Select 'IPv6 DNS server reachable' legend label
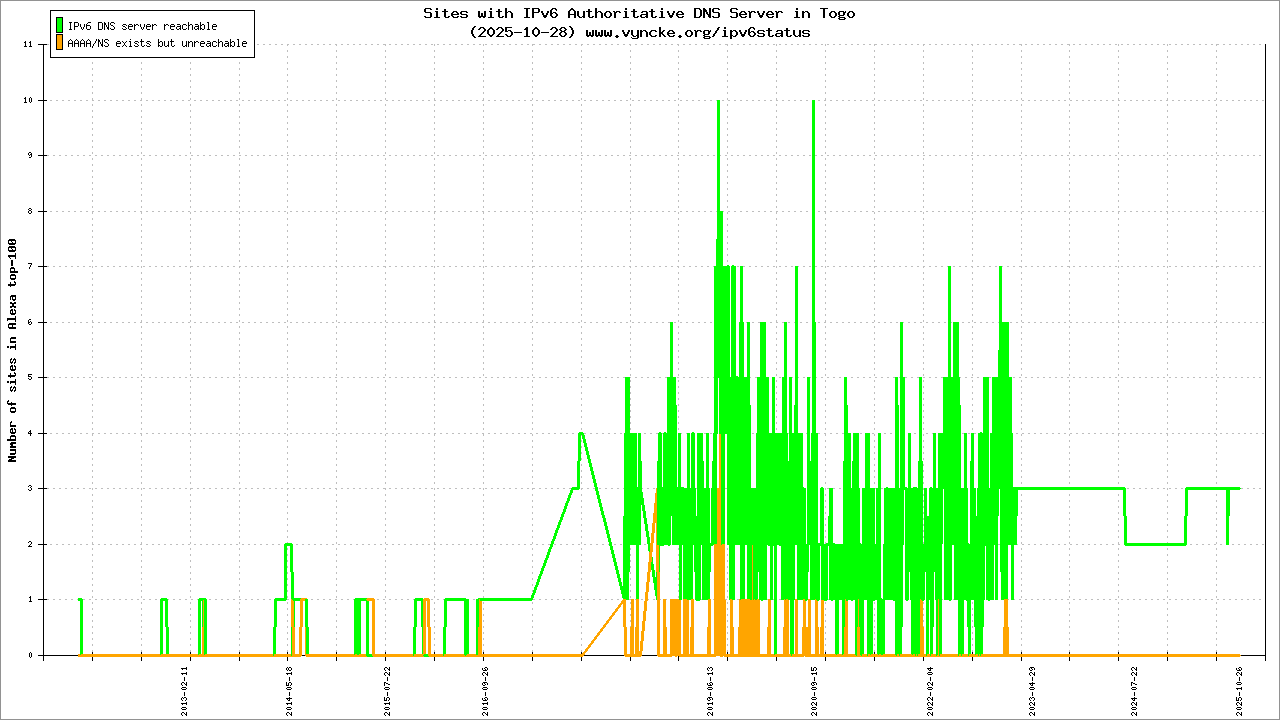The image size is (1280, 720). pos(142,26)
